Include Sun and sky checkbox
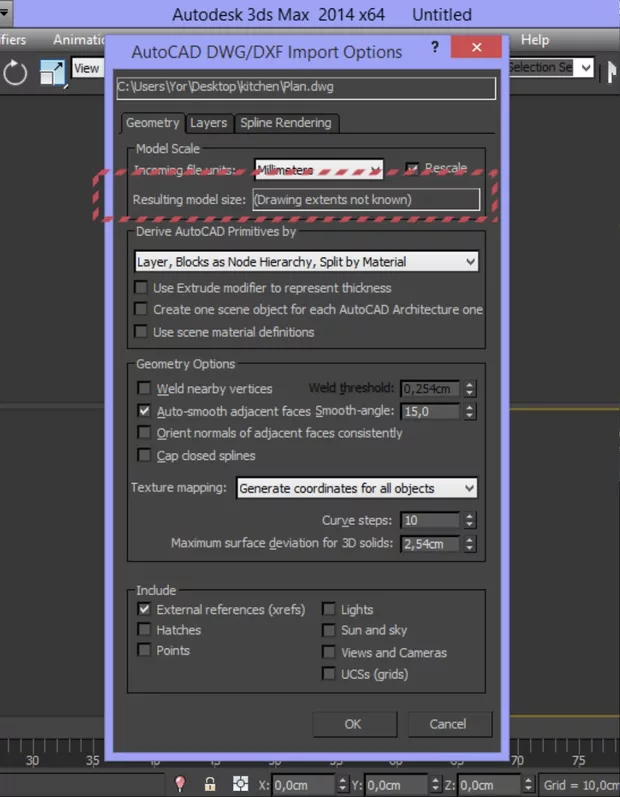 click(329, 630)
